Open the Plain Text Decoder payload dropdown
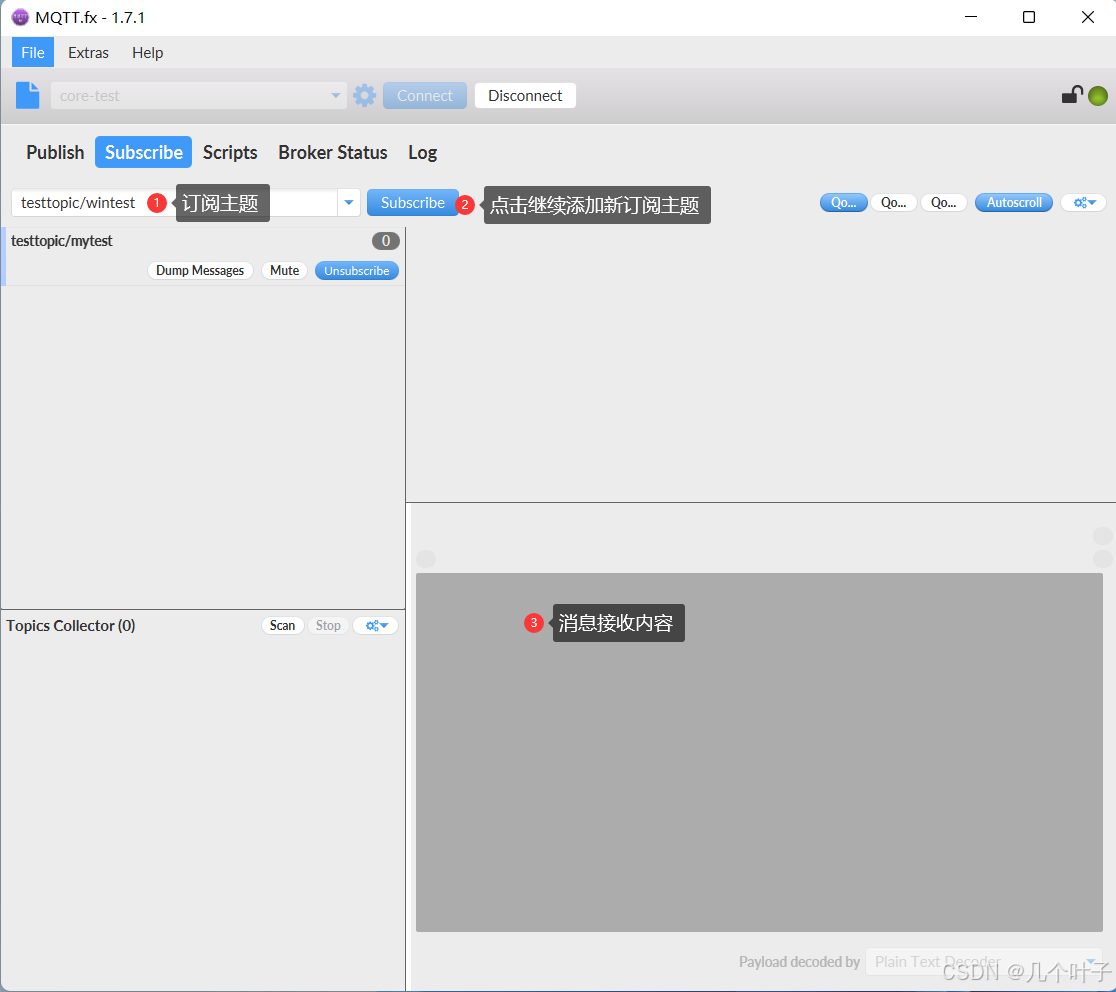This screenshot has height=992, width=1116. 984,961
